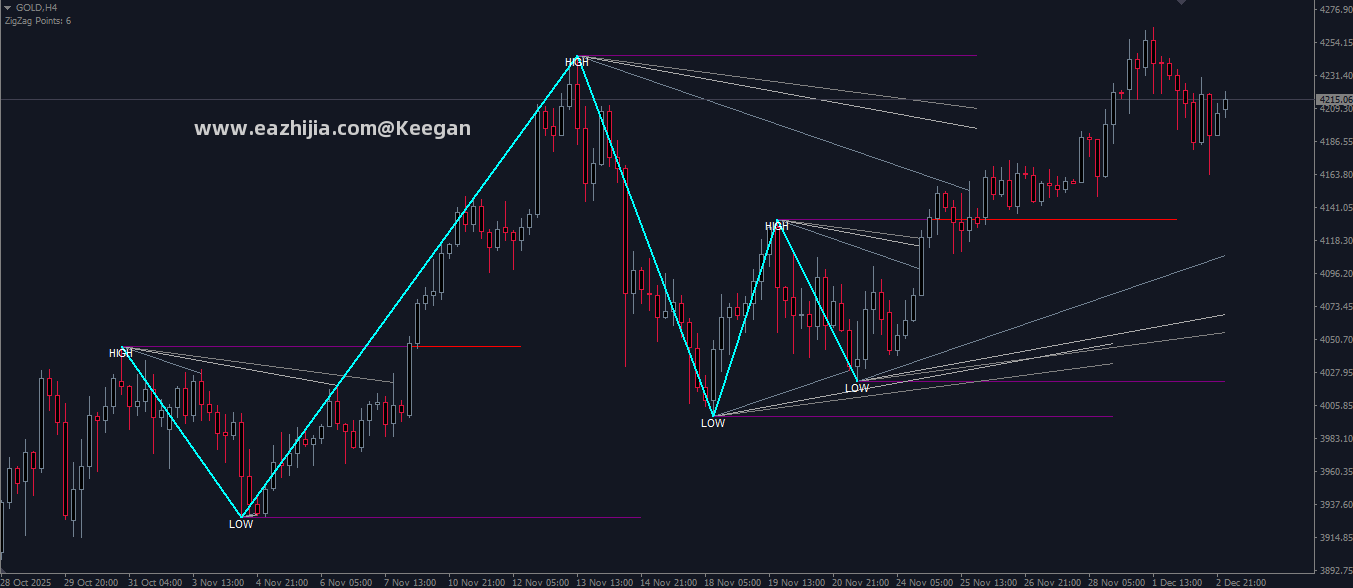The width and height of the screenshot is (1353, 588).
Task: Select the HIGH label at the 13 Nov peak
Action: point(577,62)
